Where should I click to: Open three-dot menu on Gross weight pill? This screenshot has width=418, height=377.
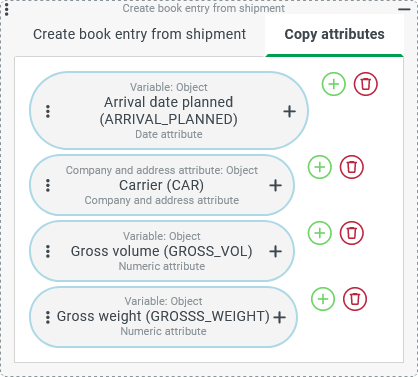(x=48, y=317)
